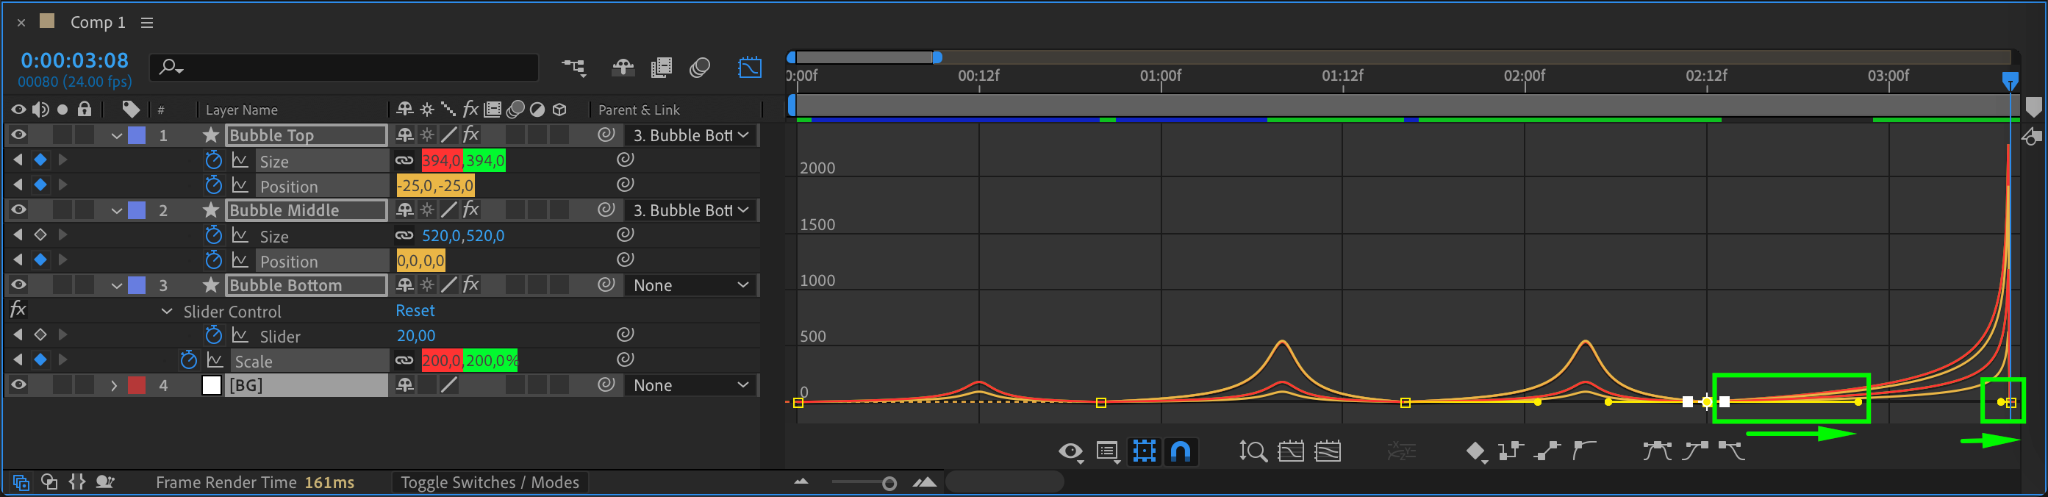
Task: Apply Easy Ease In to keyframes
Action: tap(1695, 452)
